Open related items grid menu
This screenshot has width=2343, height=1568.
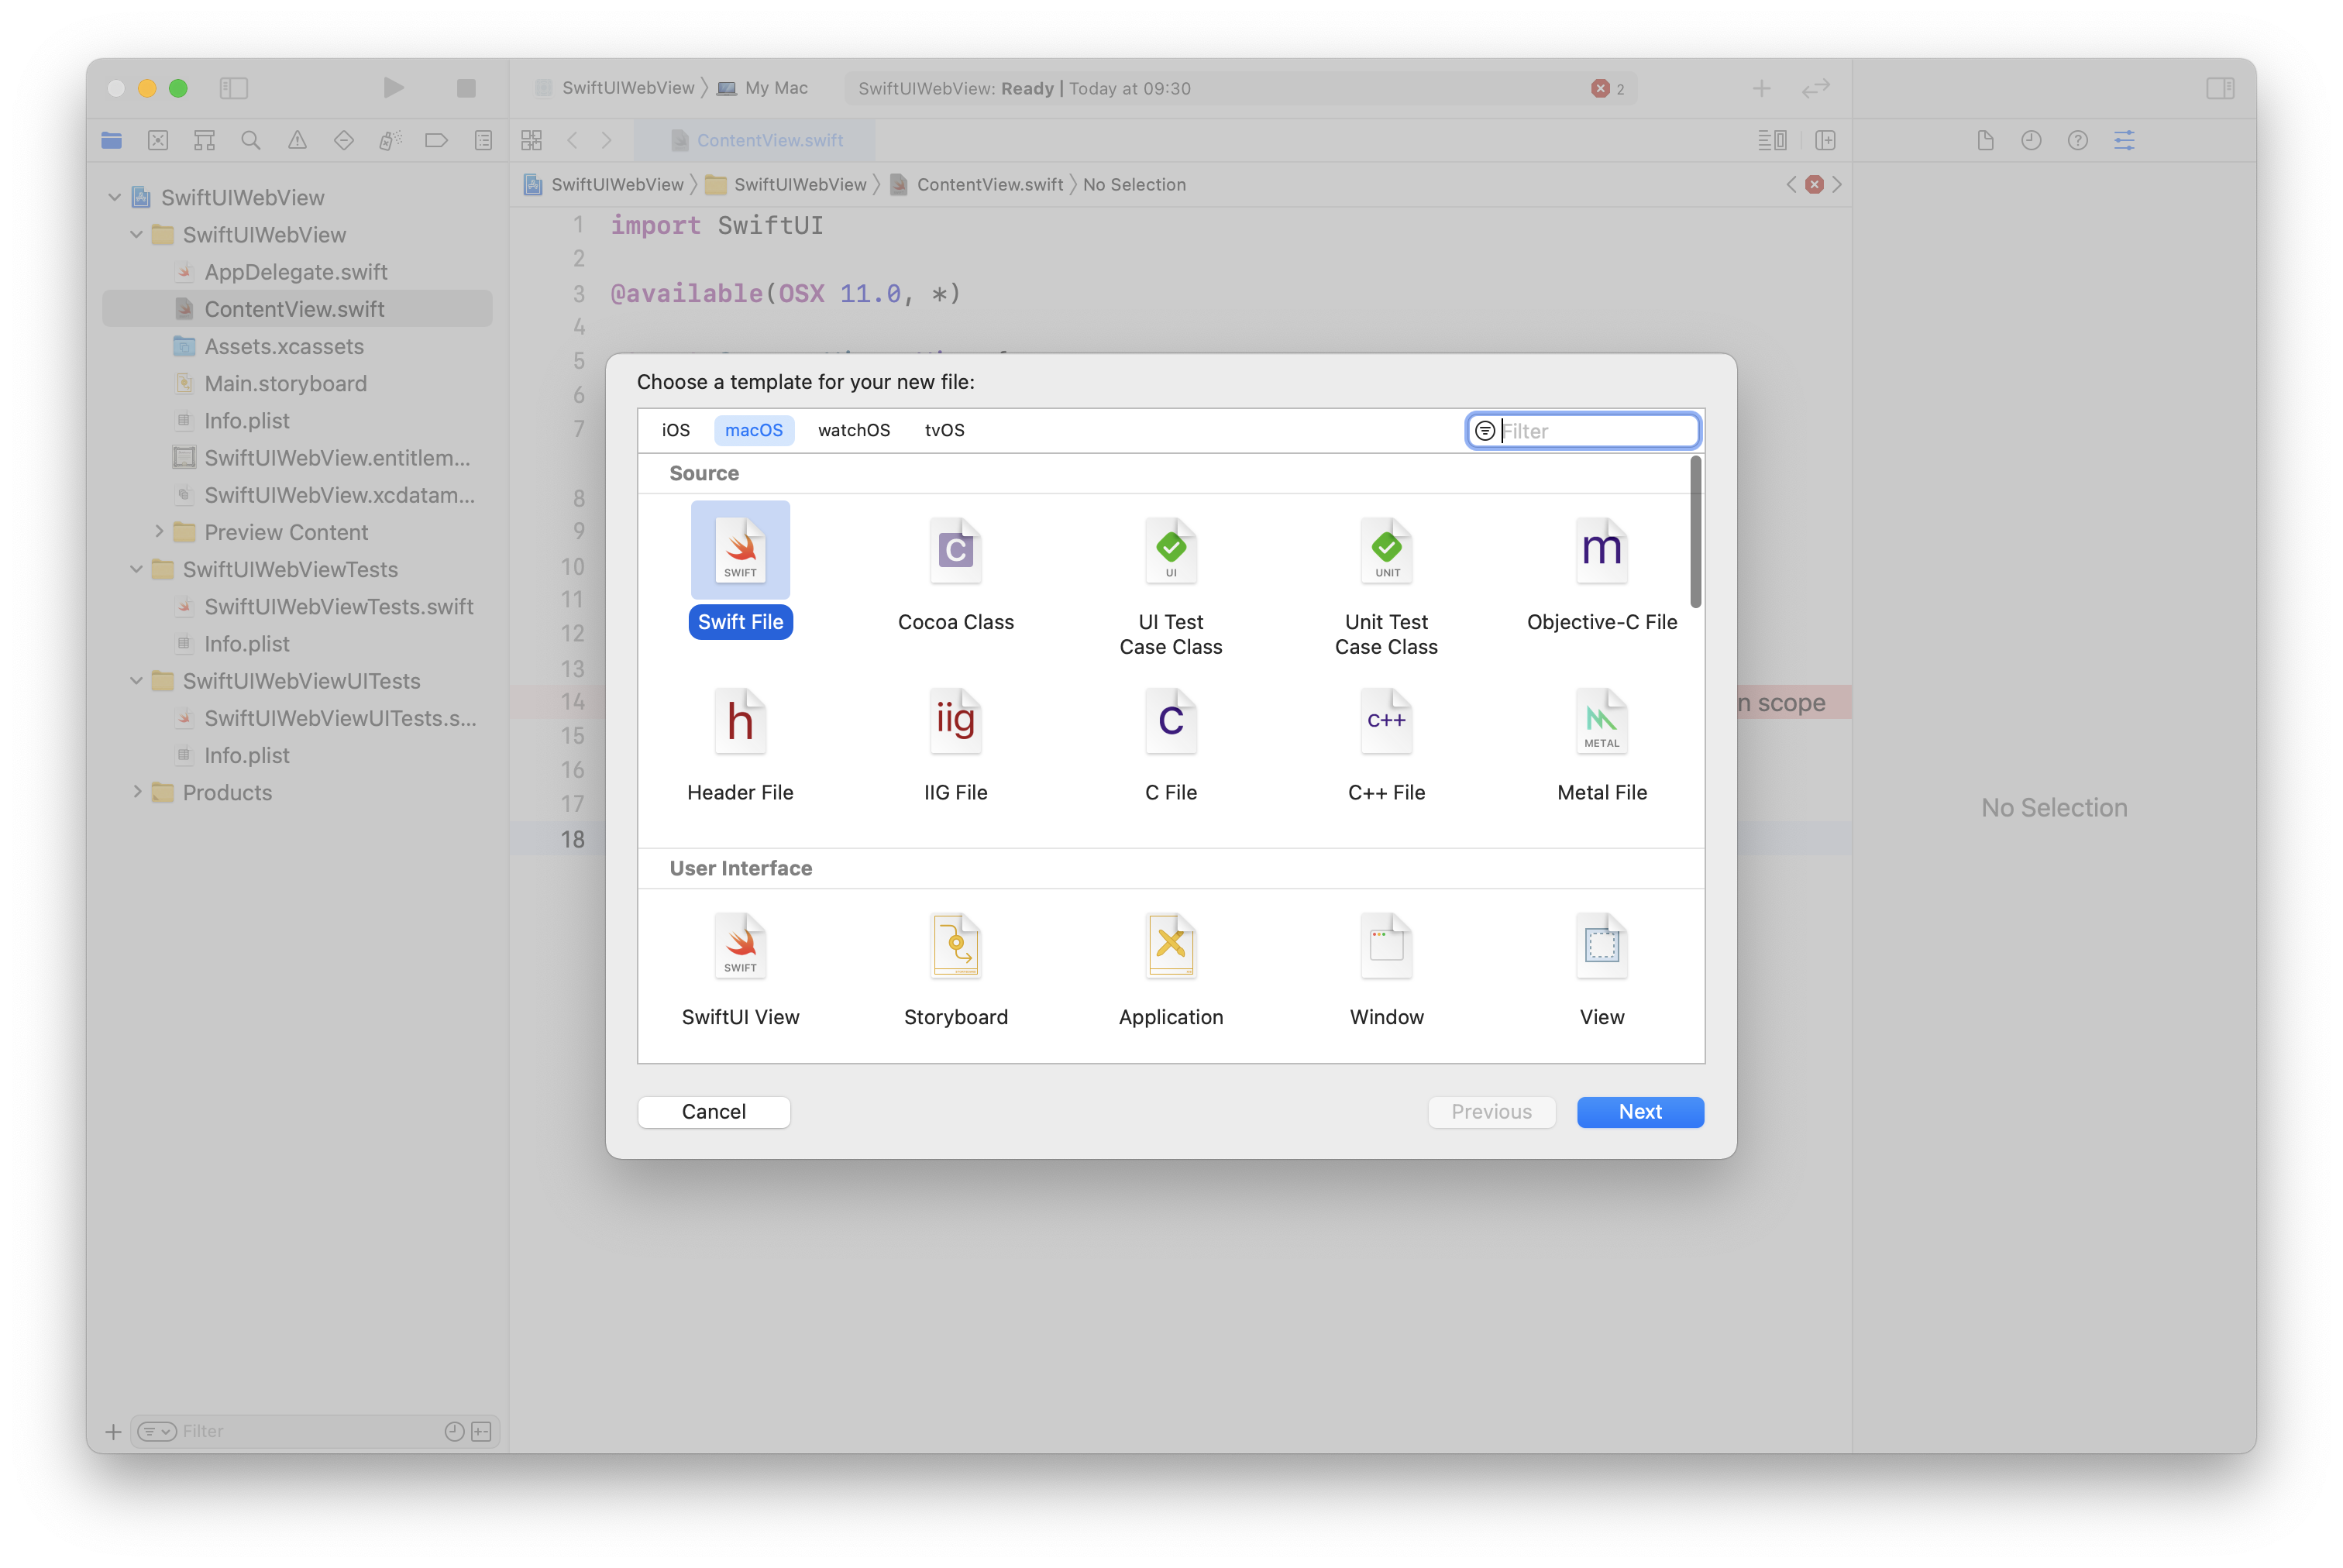point(531,140)
